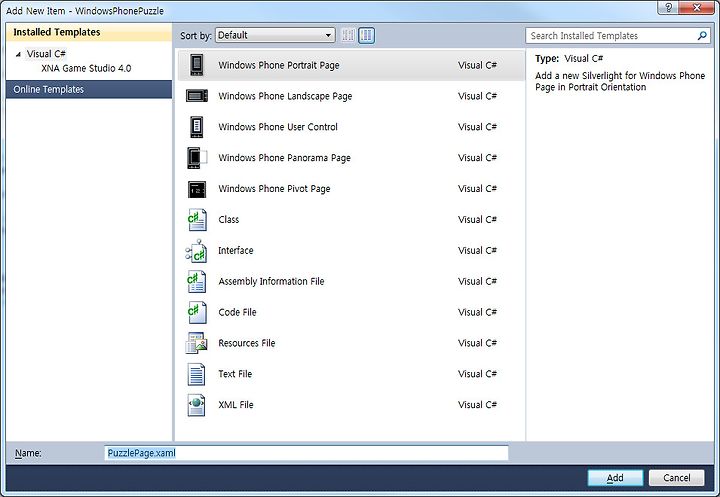Screen dimensions: 720x497
Task: Focus the Name field containing PuzzlePage.xaml
Action: click(x=307, y=453)
